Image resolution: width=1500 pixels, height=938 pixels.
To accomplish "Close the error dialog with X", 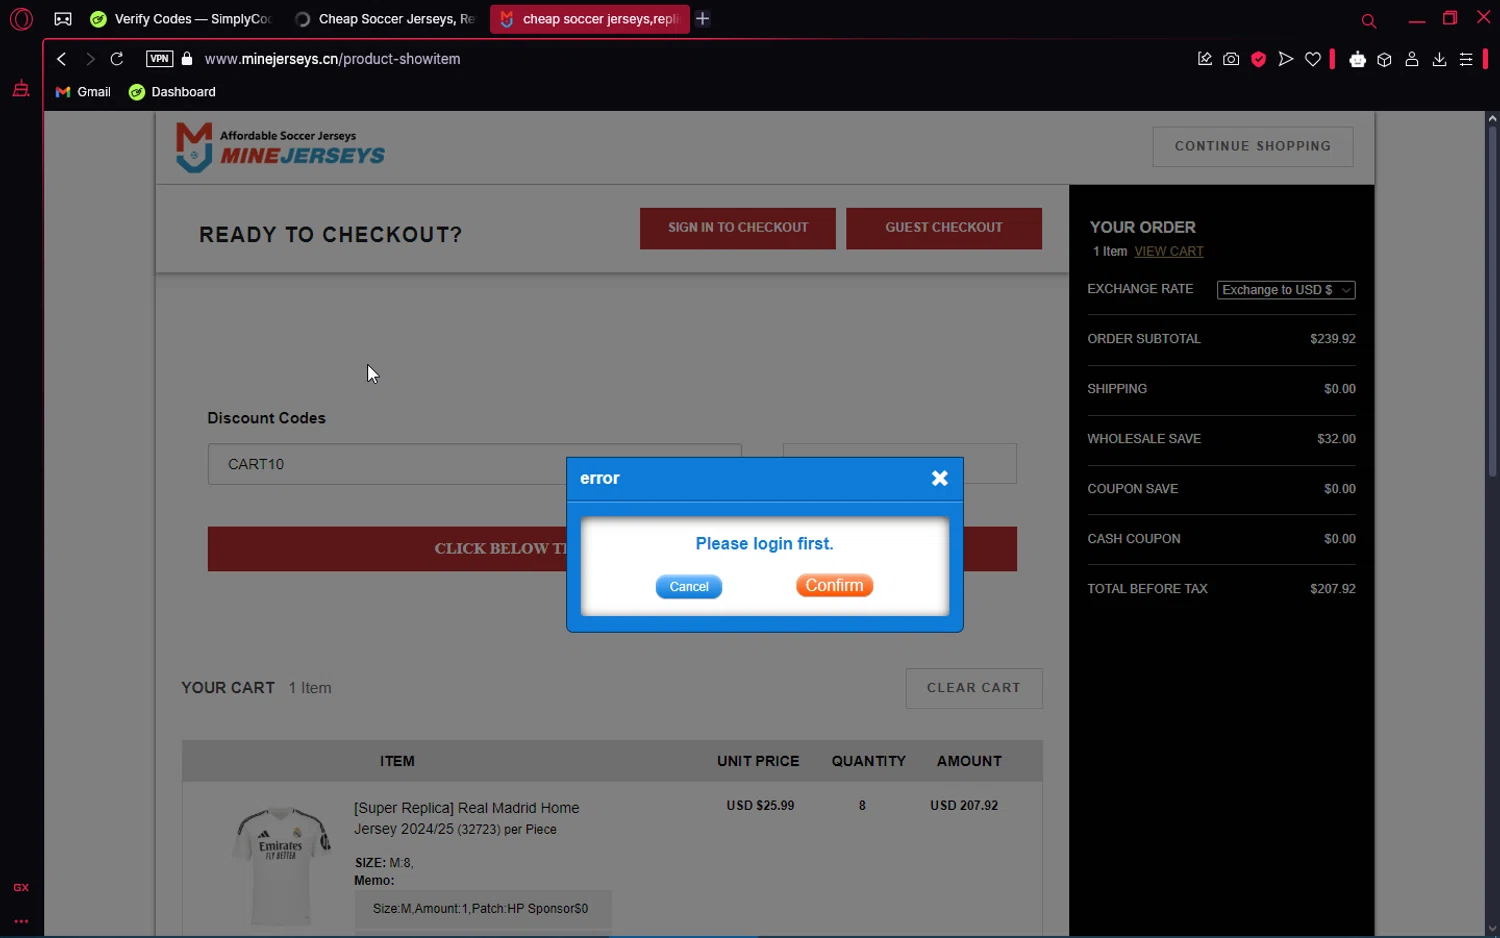I will 939,479.
